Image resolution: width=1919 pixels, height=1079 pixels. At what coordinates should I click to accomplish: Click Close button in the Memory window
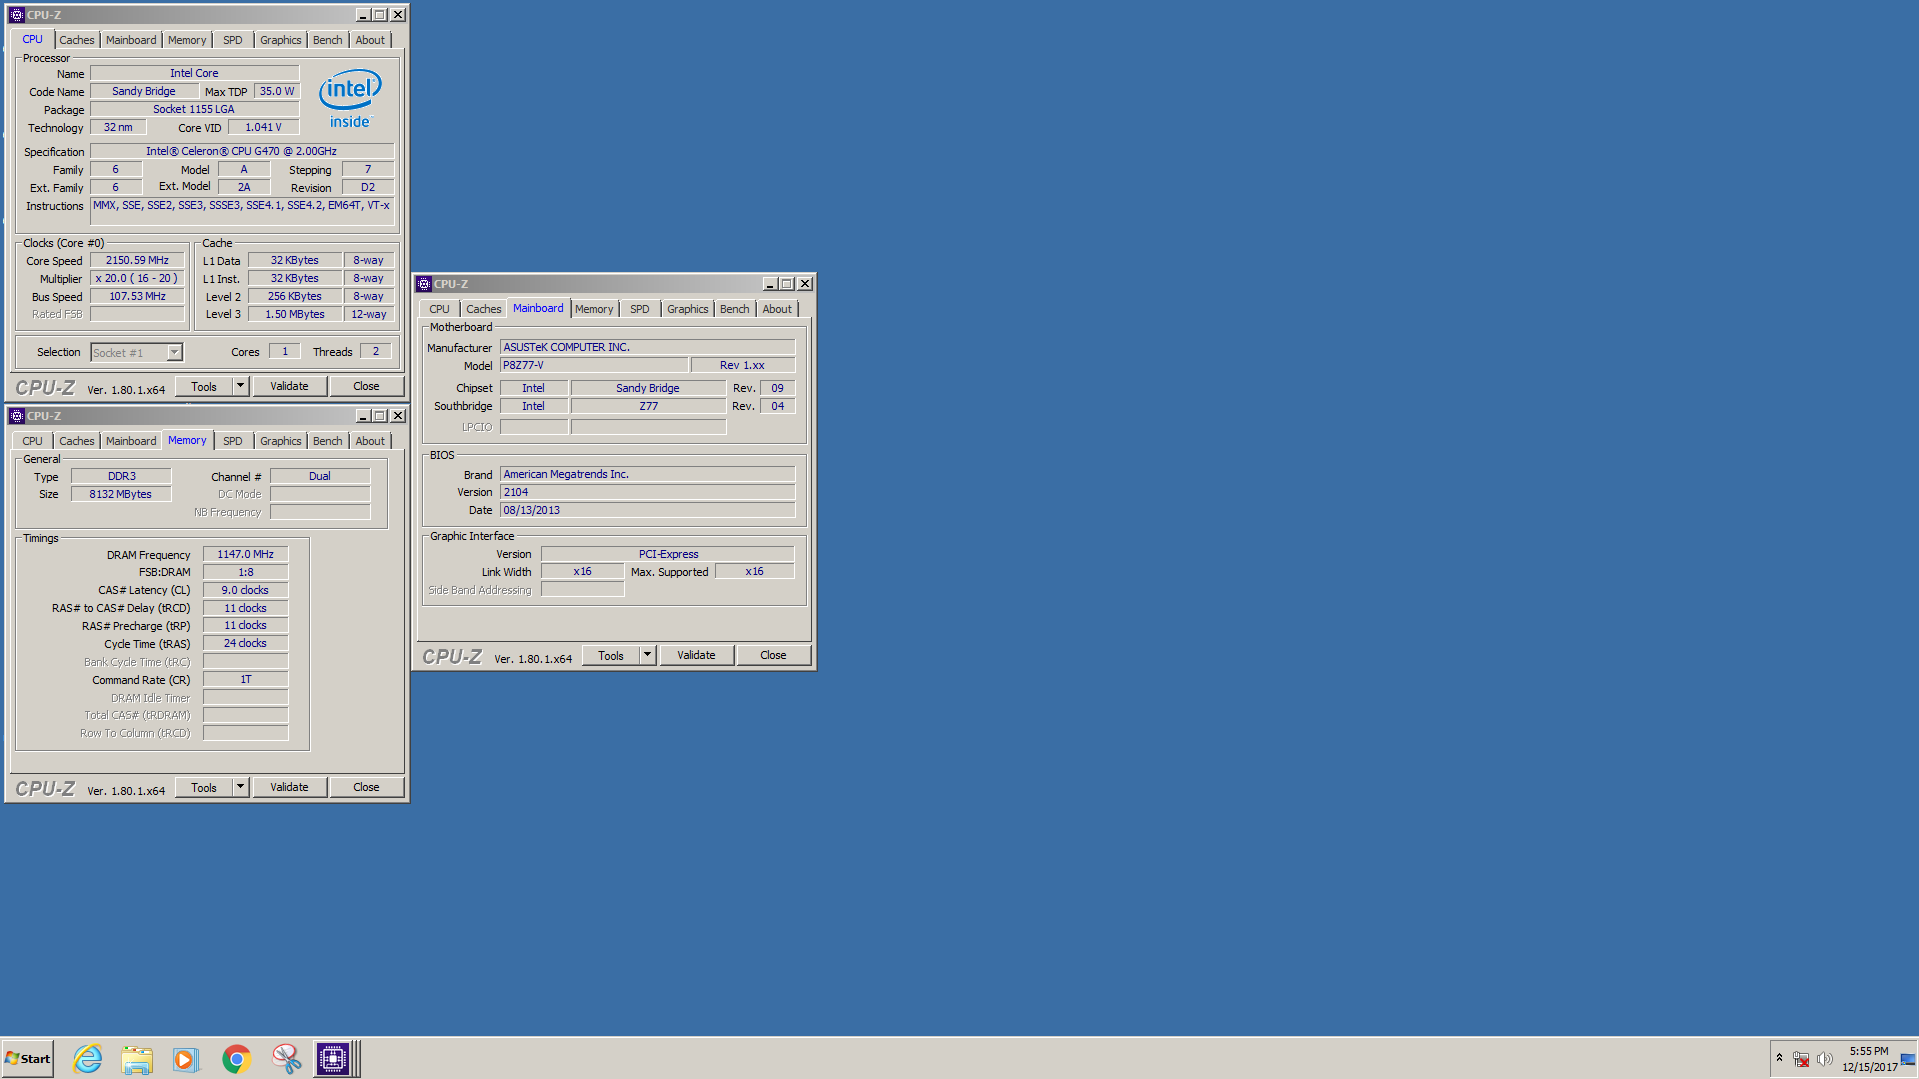(366, 787)
